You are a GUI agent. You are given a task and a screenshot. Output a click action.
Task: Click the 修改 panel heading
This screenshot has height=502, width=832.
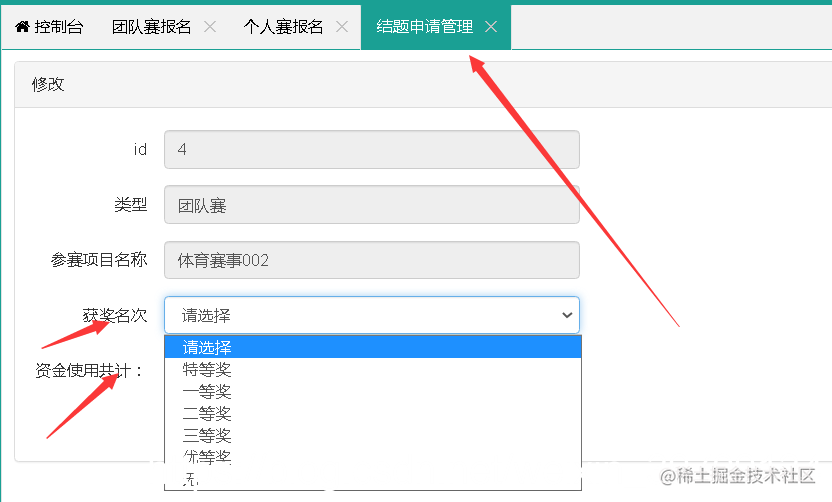pos(48,84)
